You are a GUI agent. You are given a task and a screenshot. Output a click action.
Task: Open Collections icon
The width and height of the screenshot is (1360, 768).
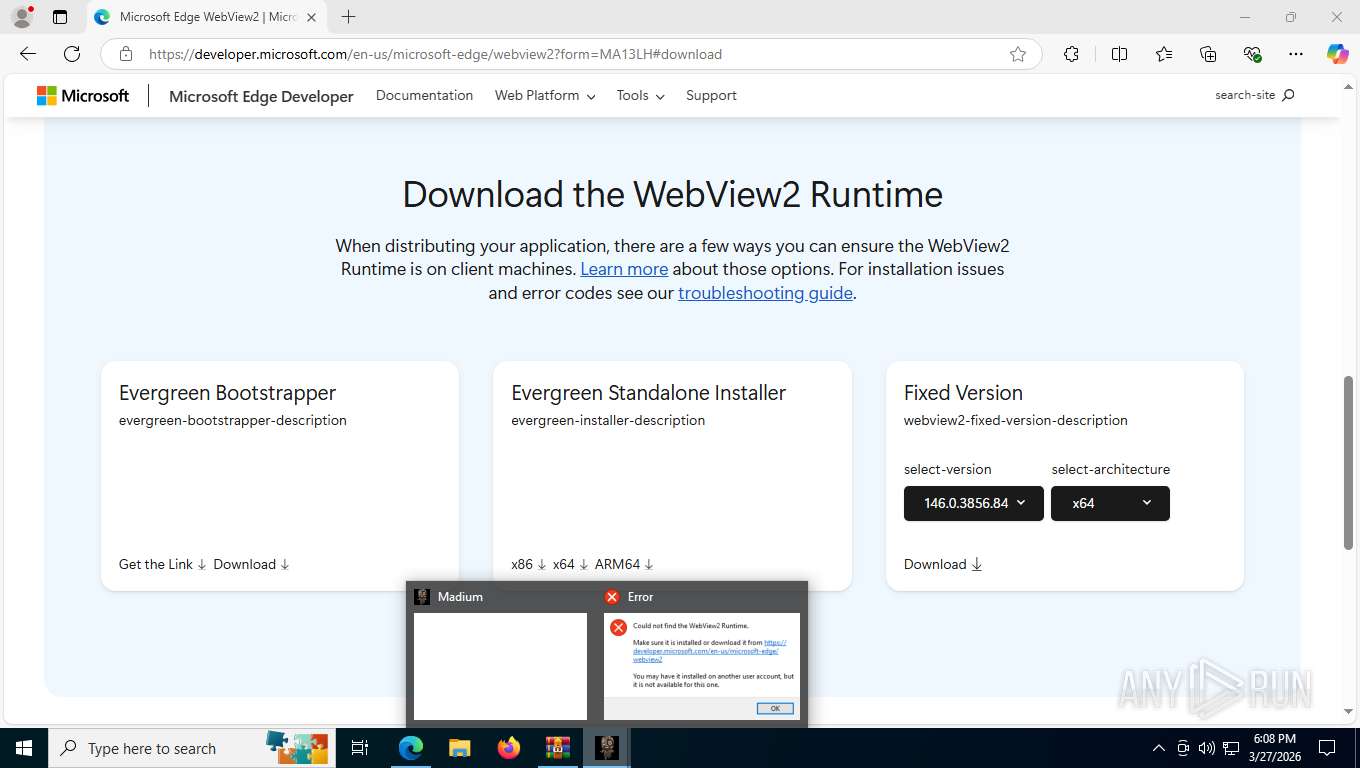click(1208, 54)
